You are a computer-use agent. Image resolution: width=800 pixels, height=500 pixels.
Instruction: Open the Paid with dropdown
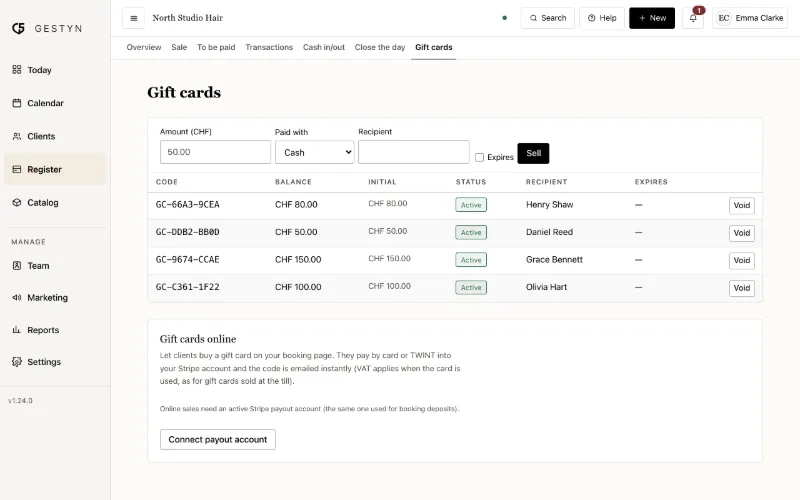click(315, 152)
